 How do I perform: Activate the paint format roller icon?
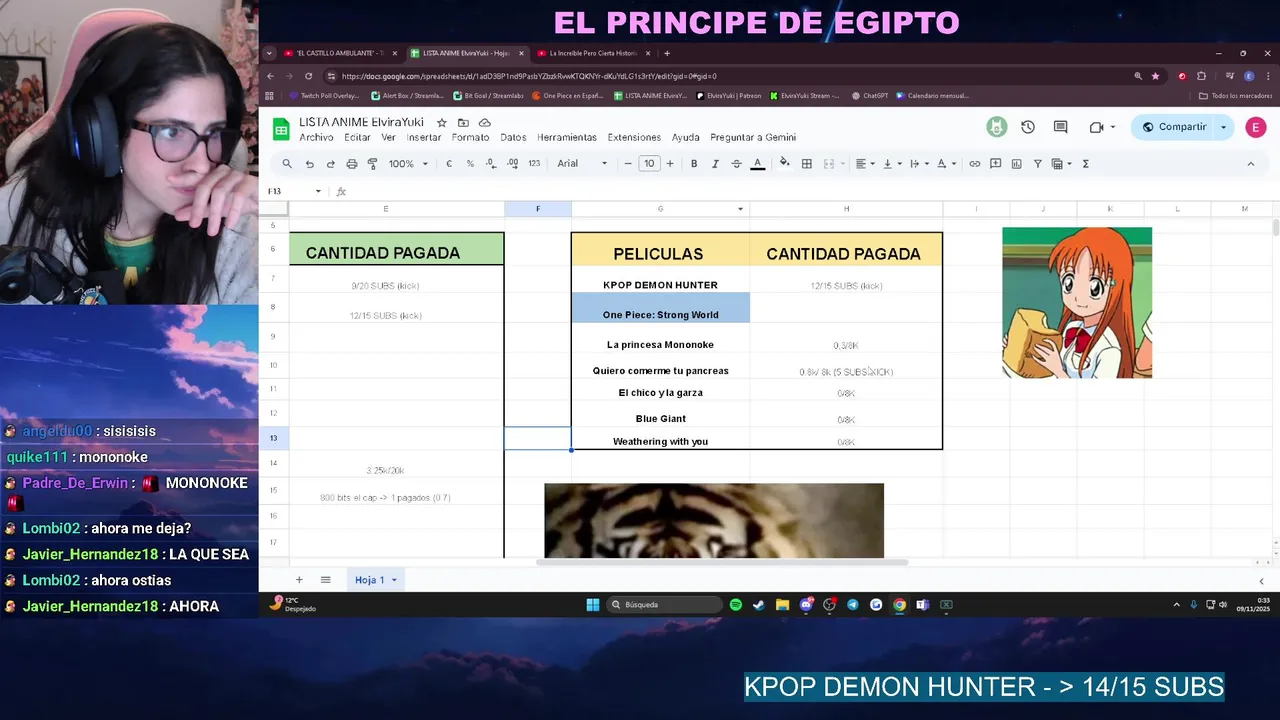pos(372,164)
